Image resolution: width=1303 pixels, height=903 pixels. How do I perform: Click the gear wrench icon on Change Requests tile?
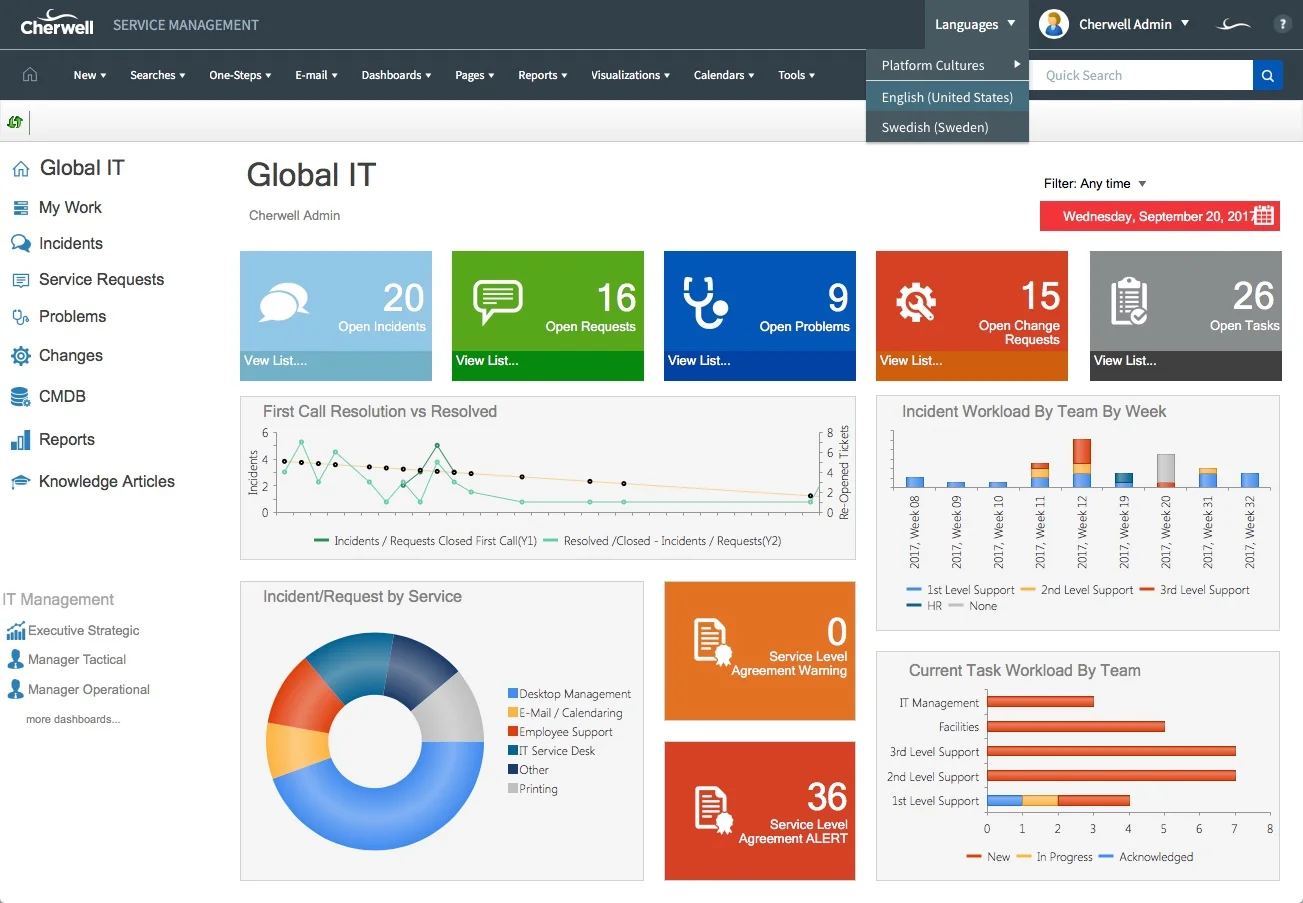[x=916, y=302]
